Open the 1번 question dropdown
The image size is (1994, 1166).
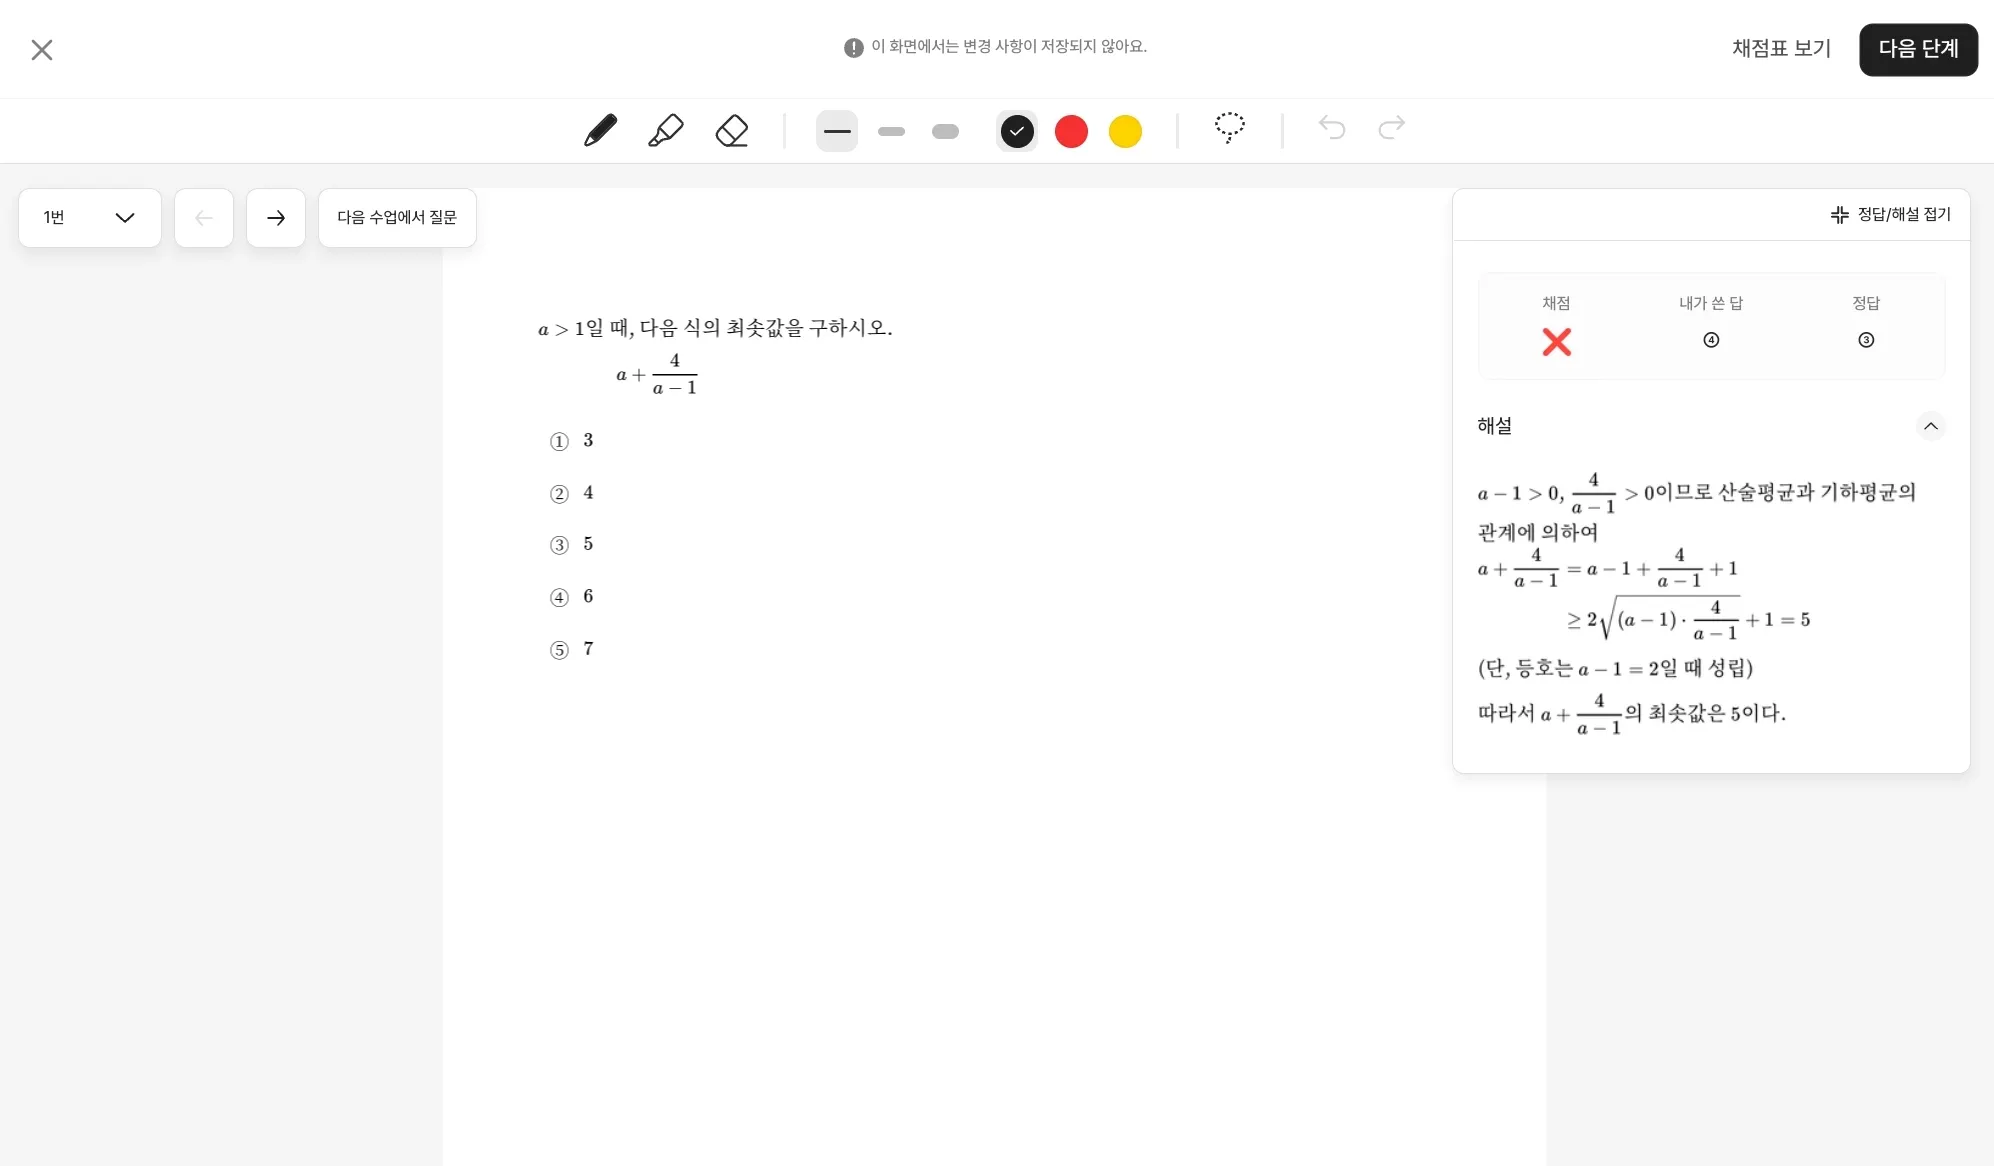tap(90, 218)
